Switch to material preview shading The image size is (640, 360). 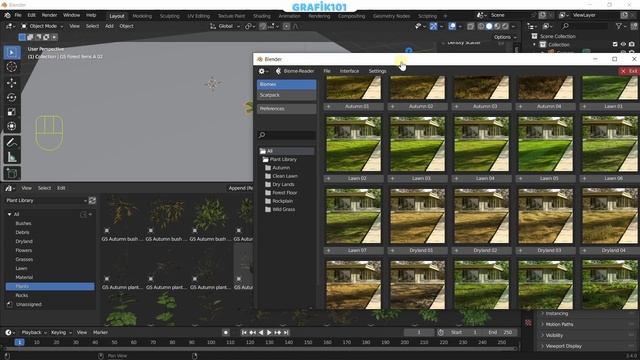[x=497, y=26]
